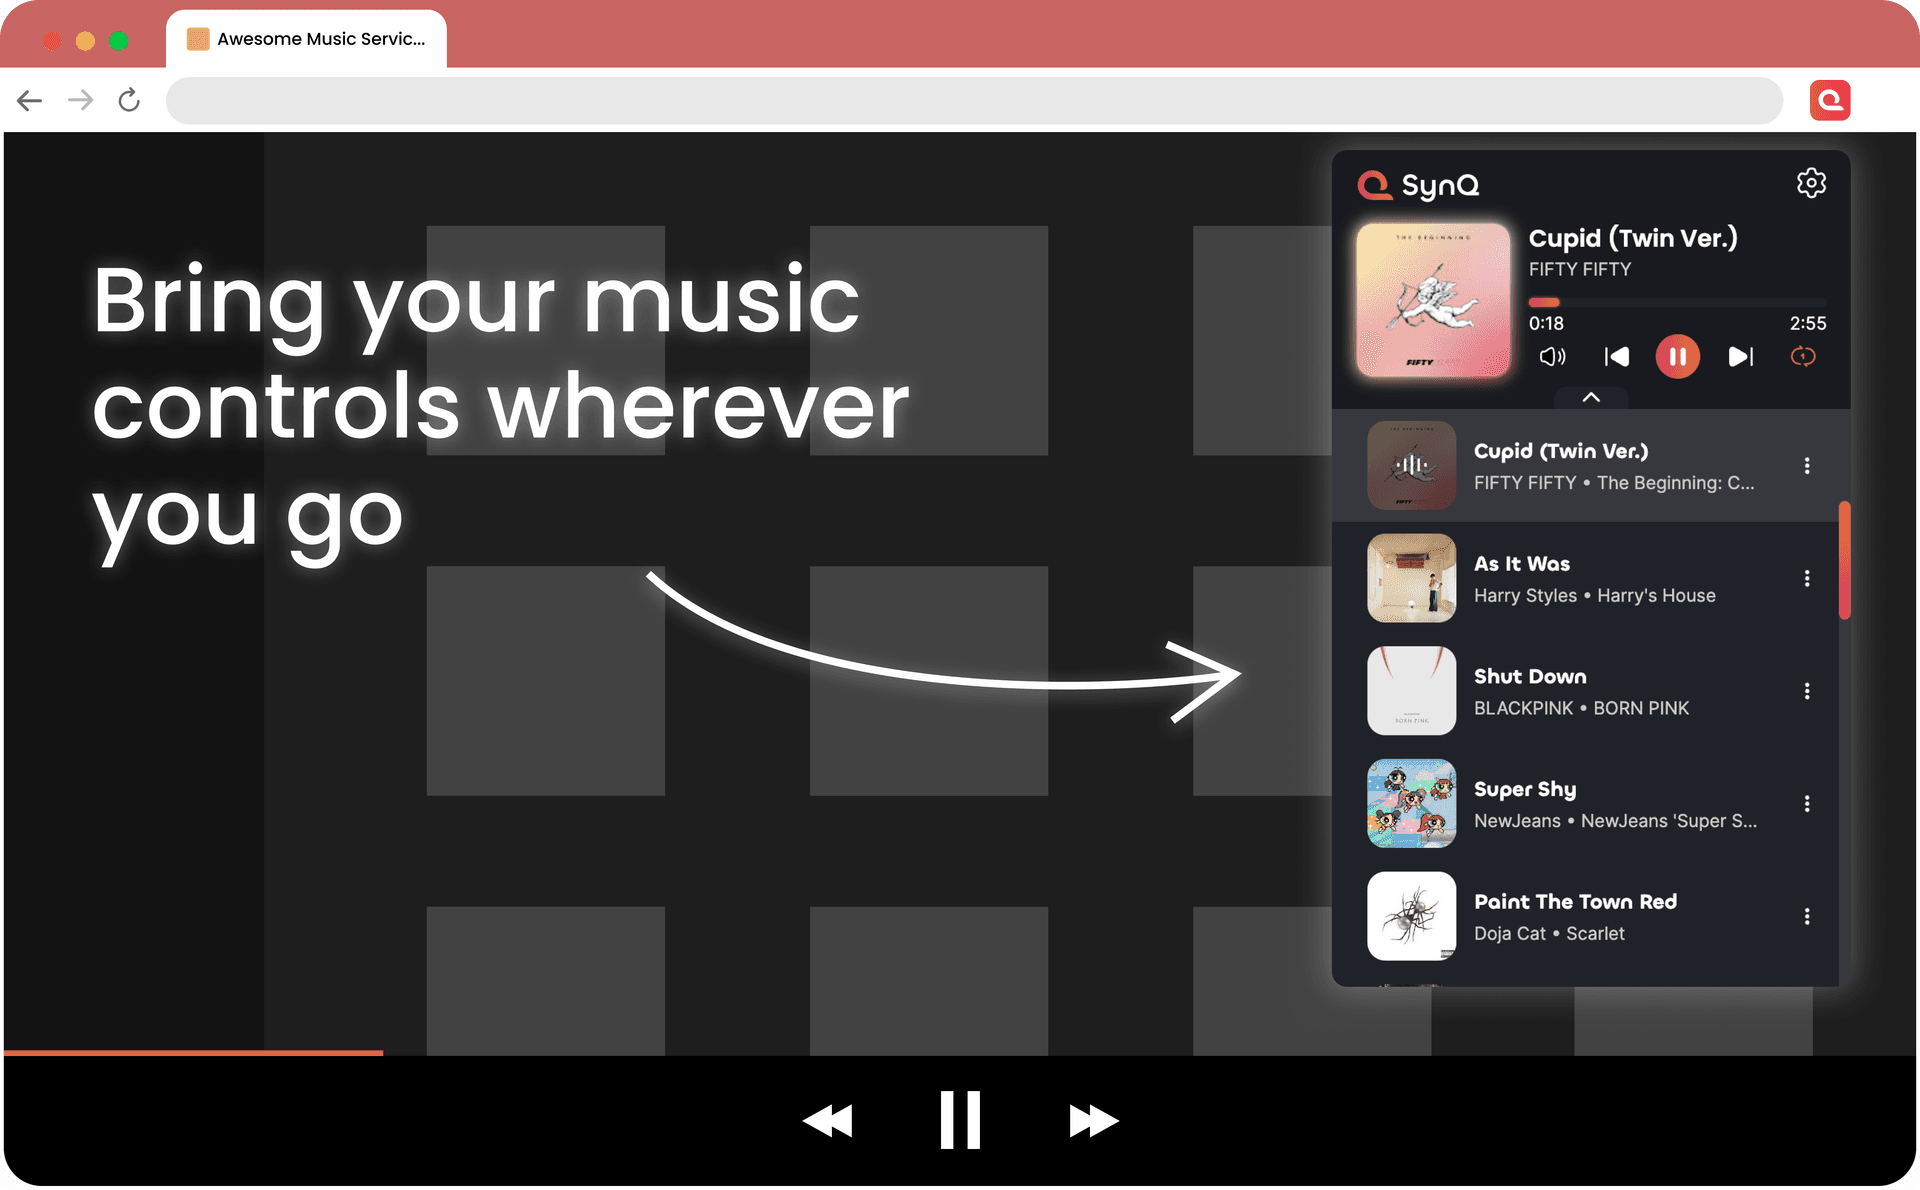The image size is (1920, 1190).
Task: Reload the browser page
Action: 129,100
